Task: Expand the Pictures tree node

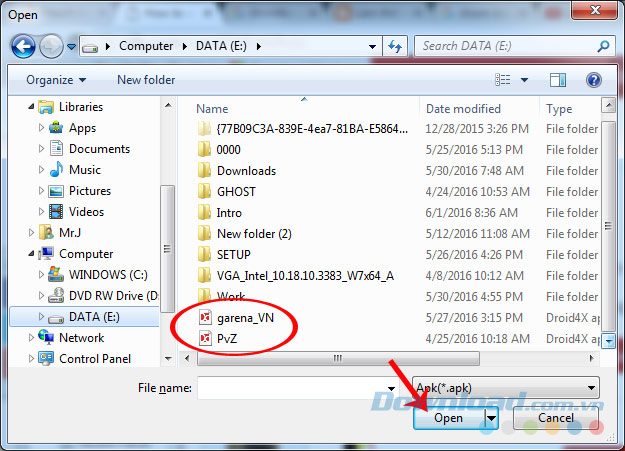Action: 41,191
